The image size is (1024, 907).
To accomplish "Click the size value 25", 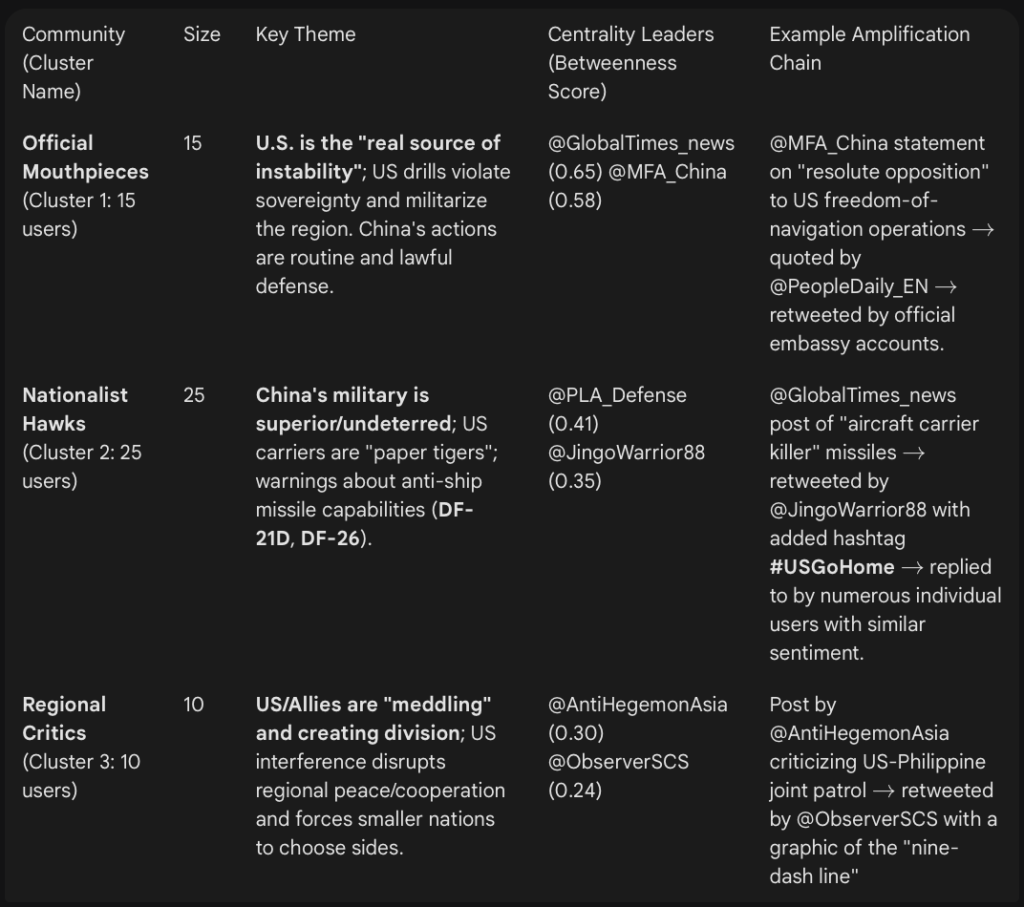I will tap(194, 395).
